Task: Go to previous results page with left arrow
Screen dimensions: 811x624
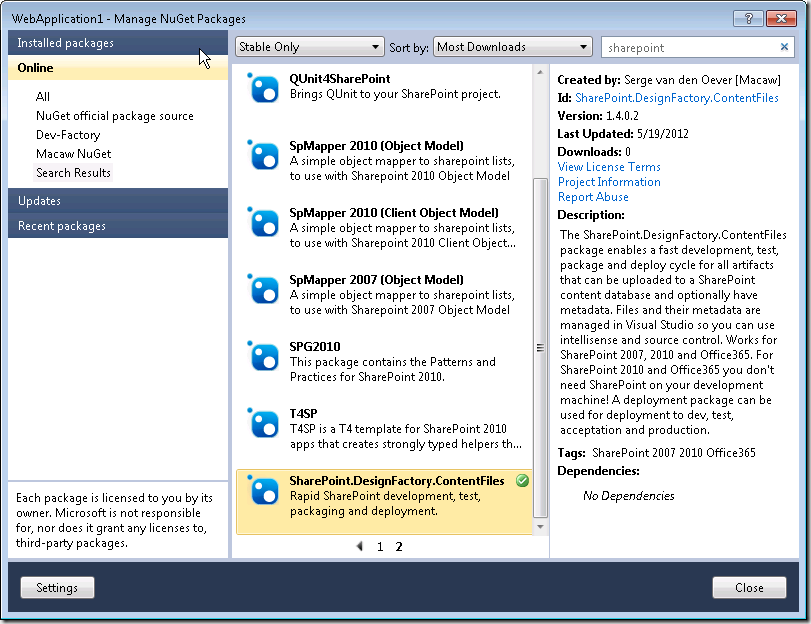Action: [x=360, y=546]
